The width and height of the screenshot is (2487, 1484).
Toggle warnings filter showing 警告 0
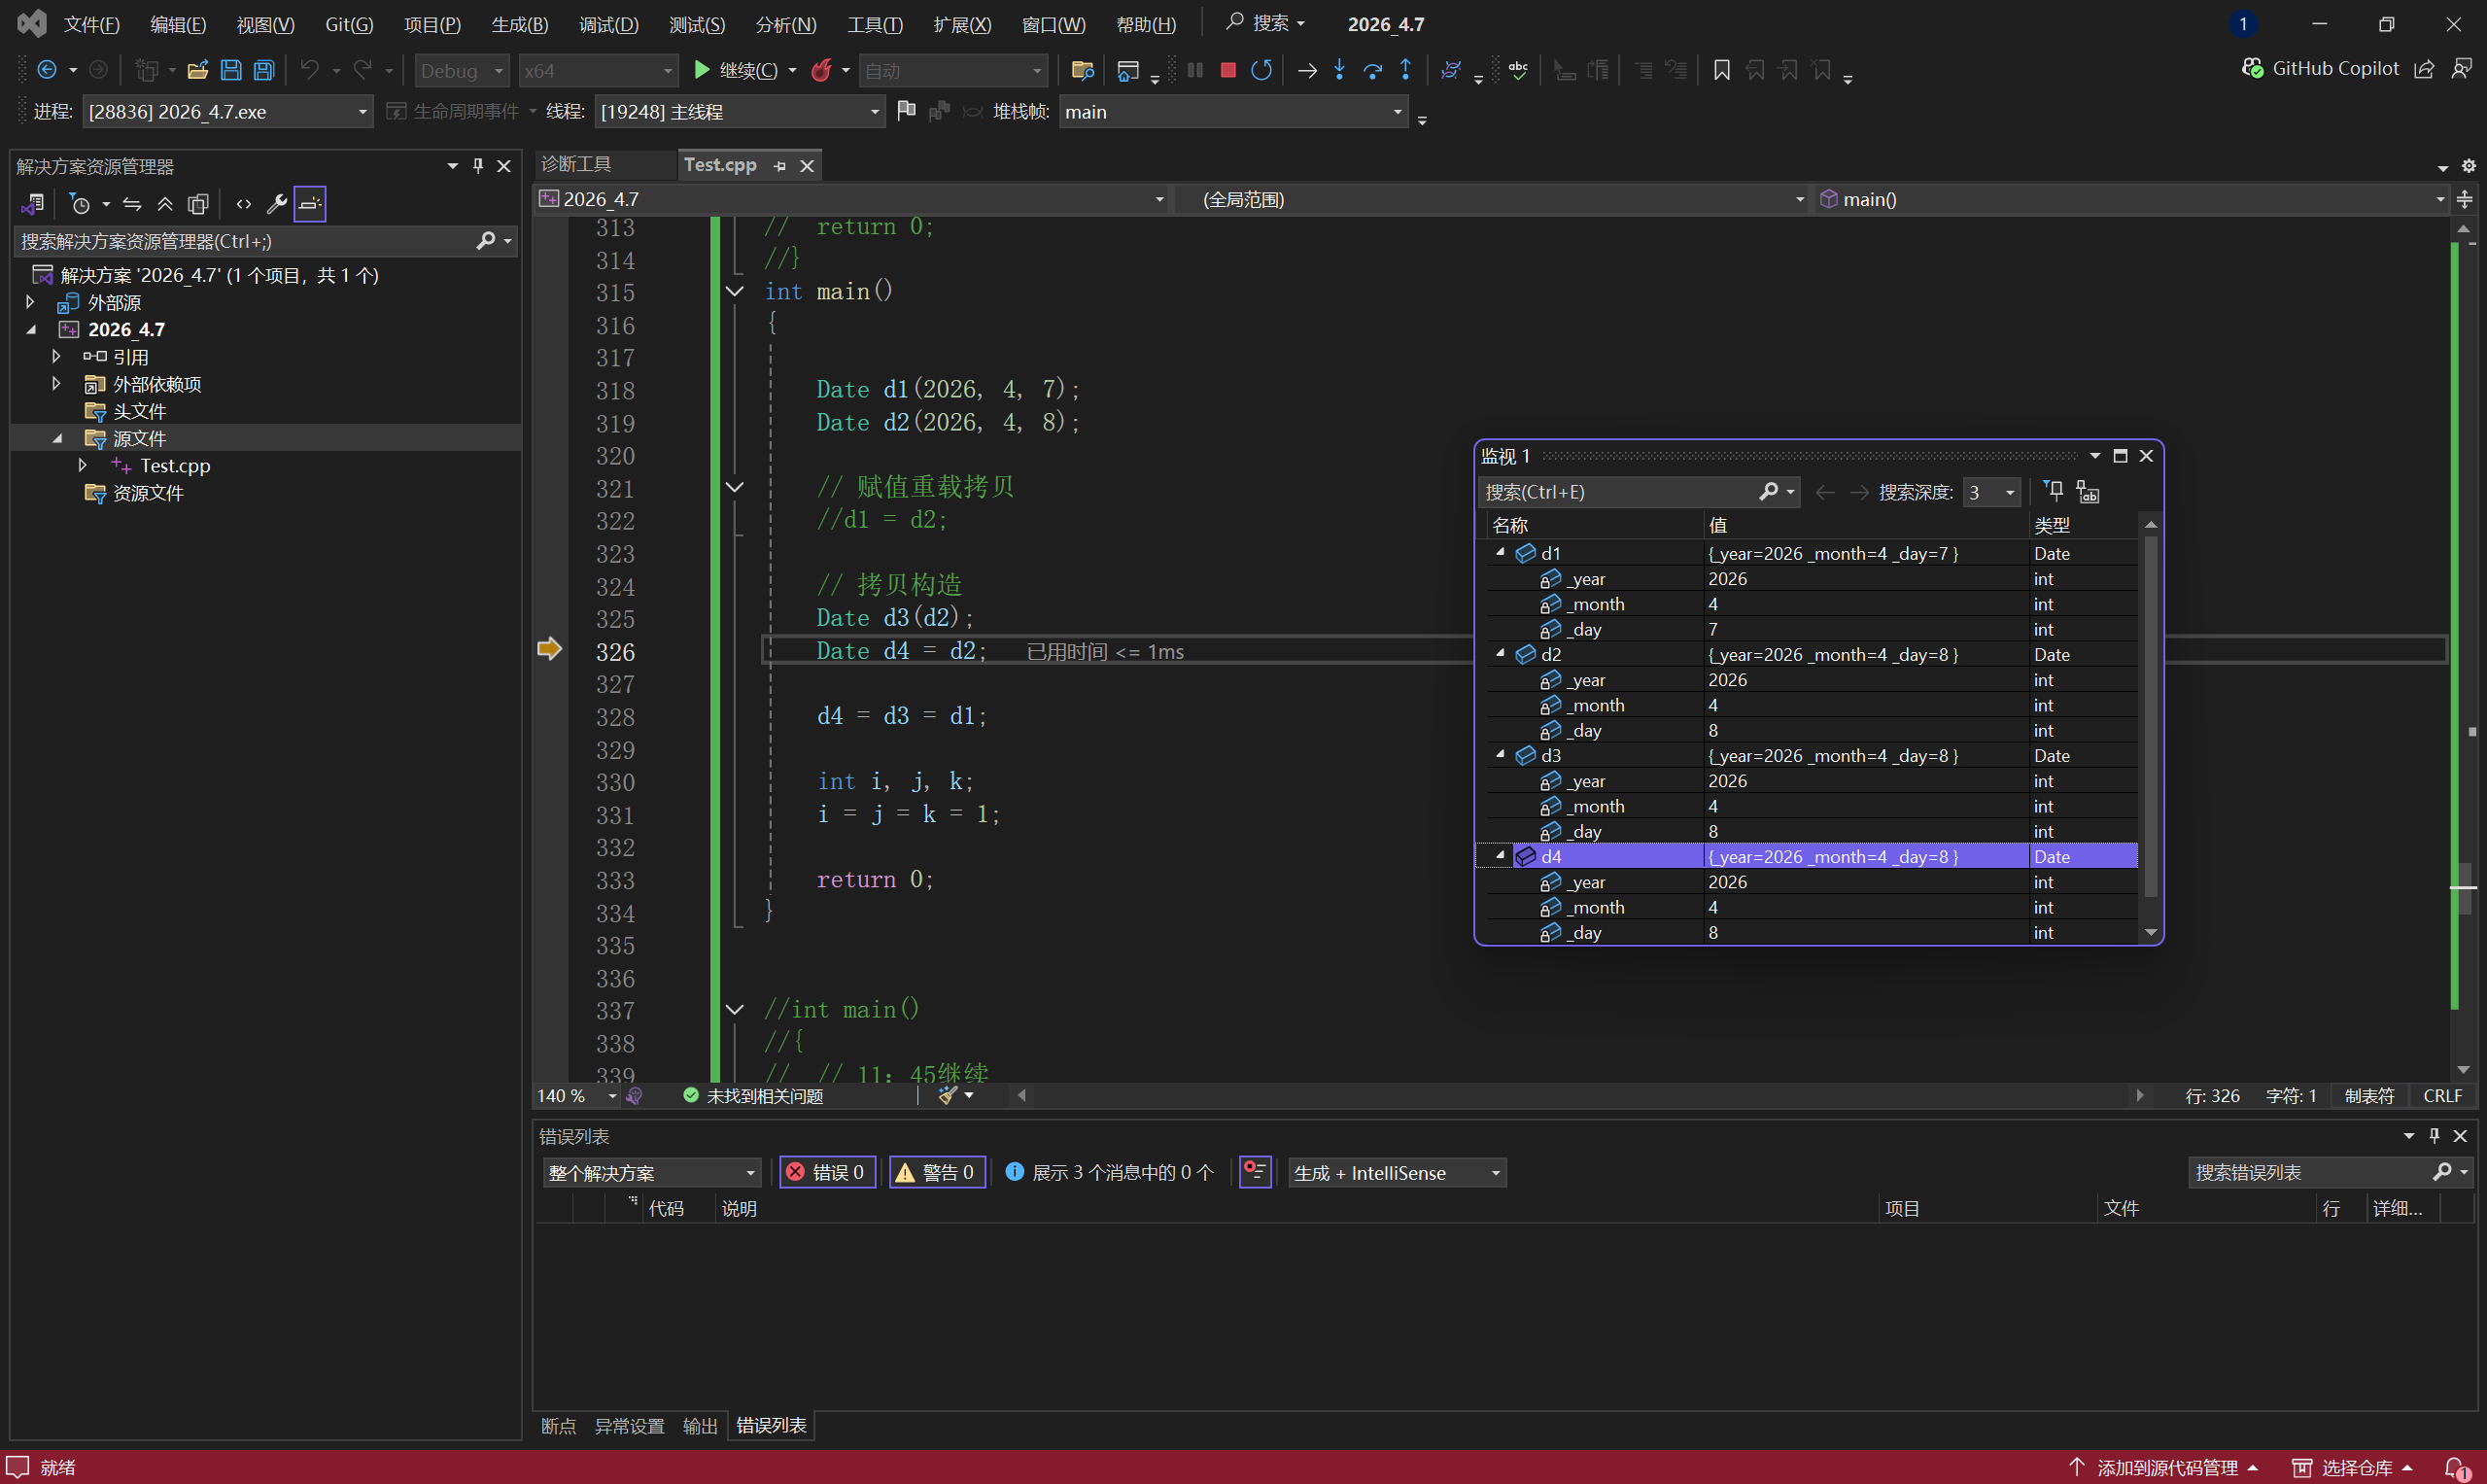[x=936, y=1172]
